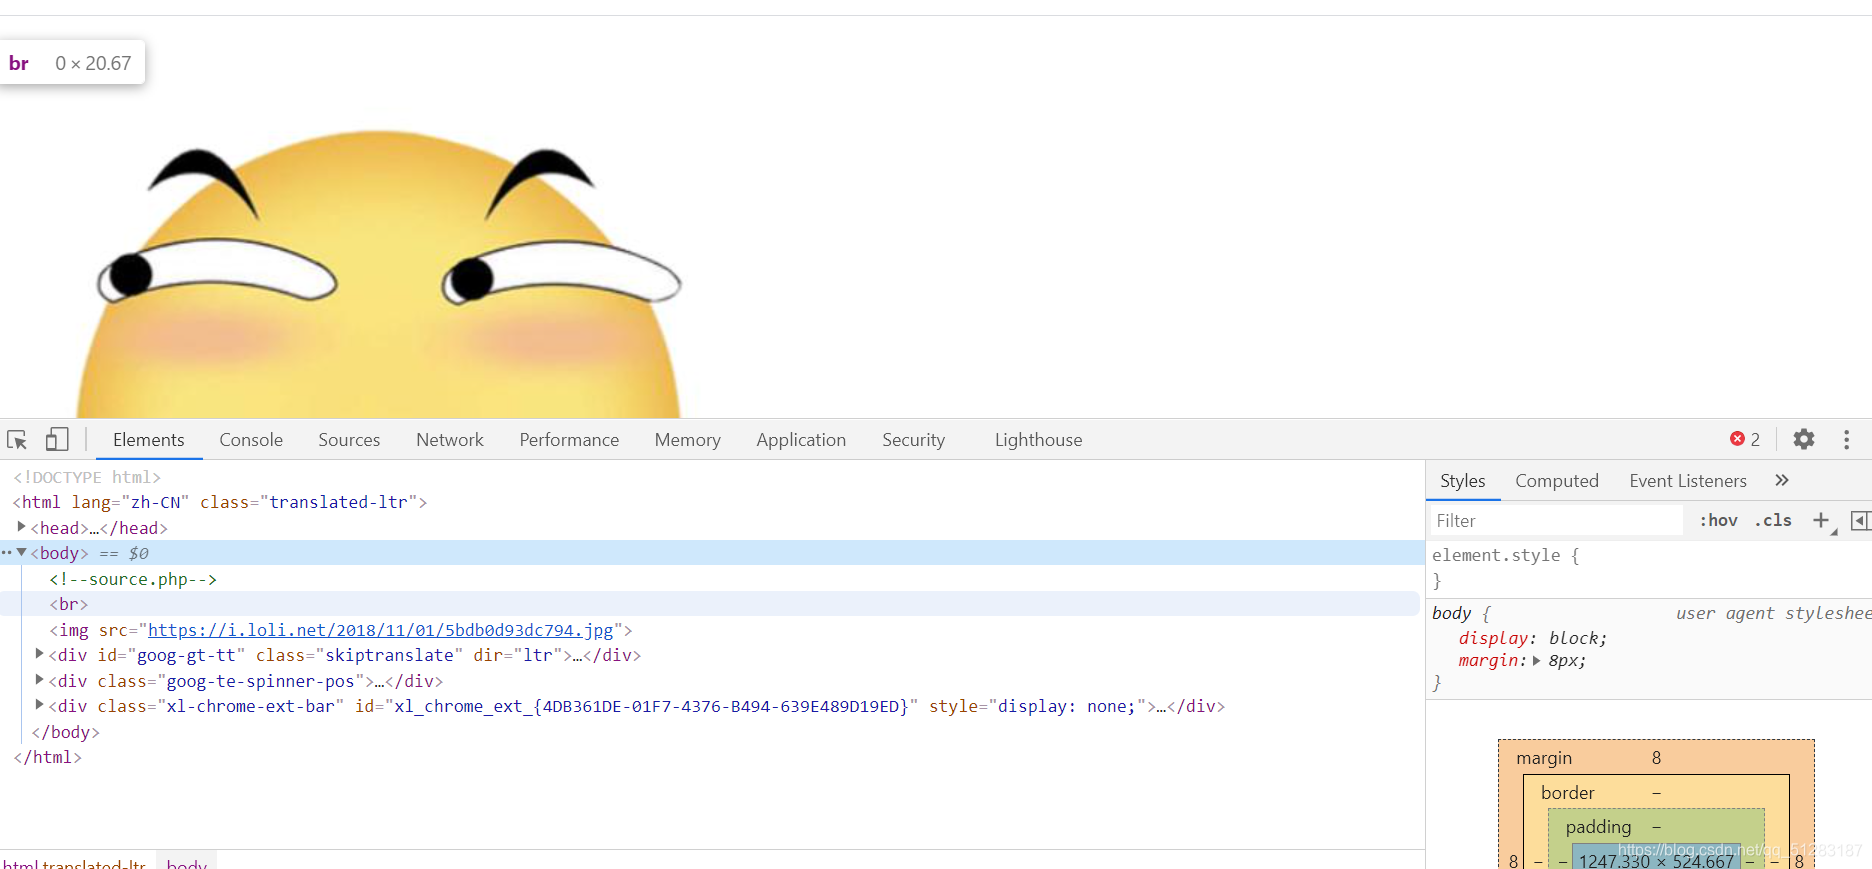This screenshot has height=869, width=1872.
Task: Switch to the Elements tab
Action: point(149,440)
